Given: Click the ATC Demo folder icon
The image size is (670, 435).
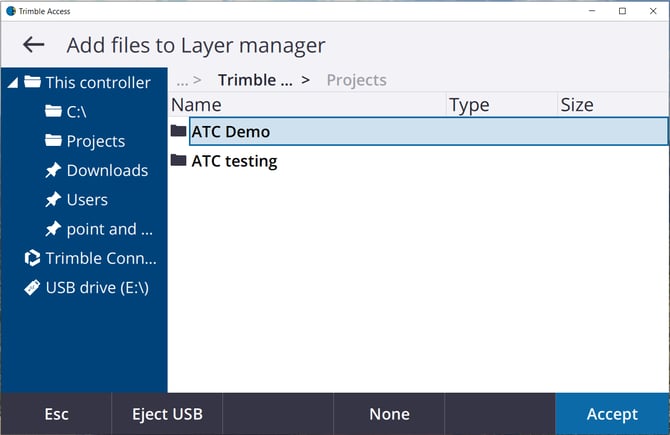Looking at the screenshot, I should (x=179, y=131).
